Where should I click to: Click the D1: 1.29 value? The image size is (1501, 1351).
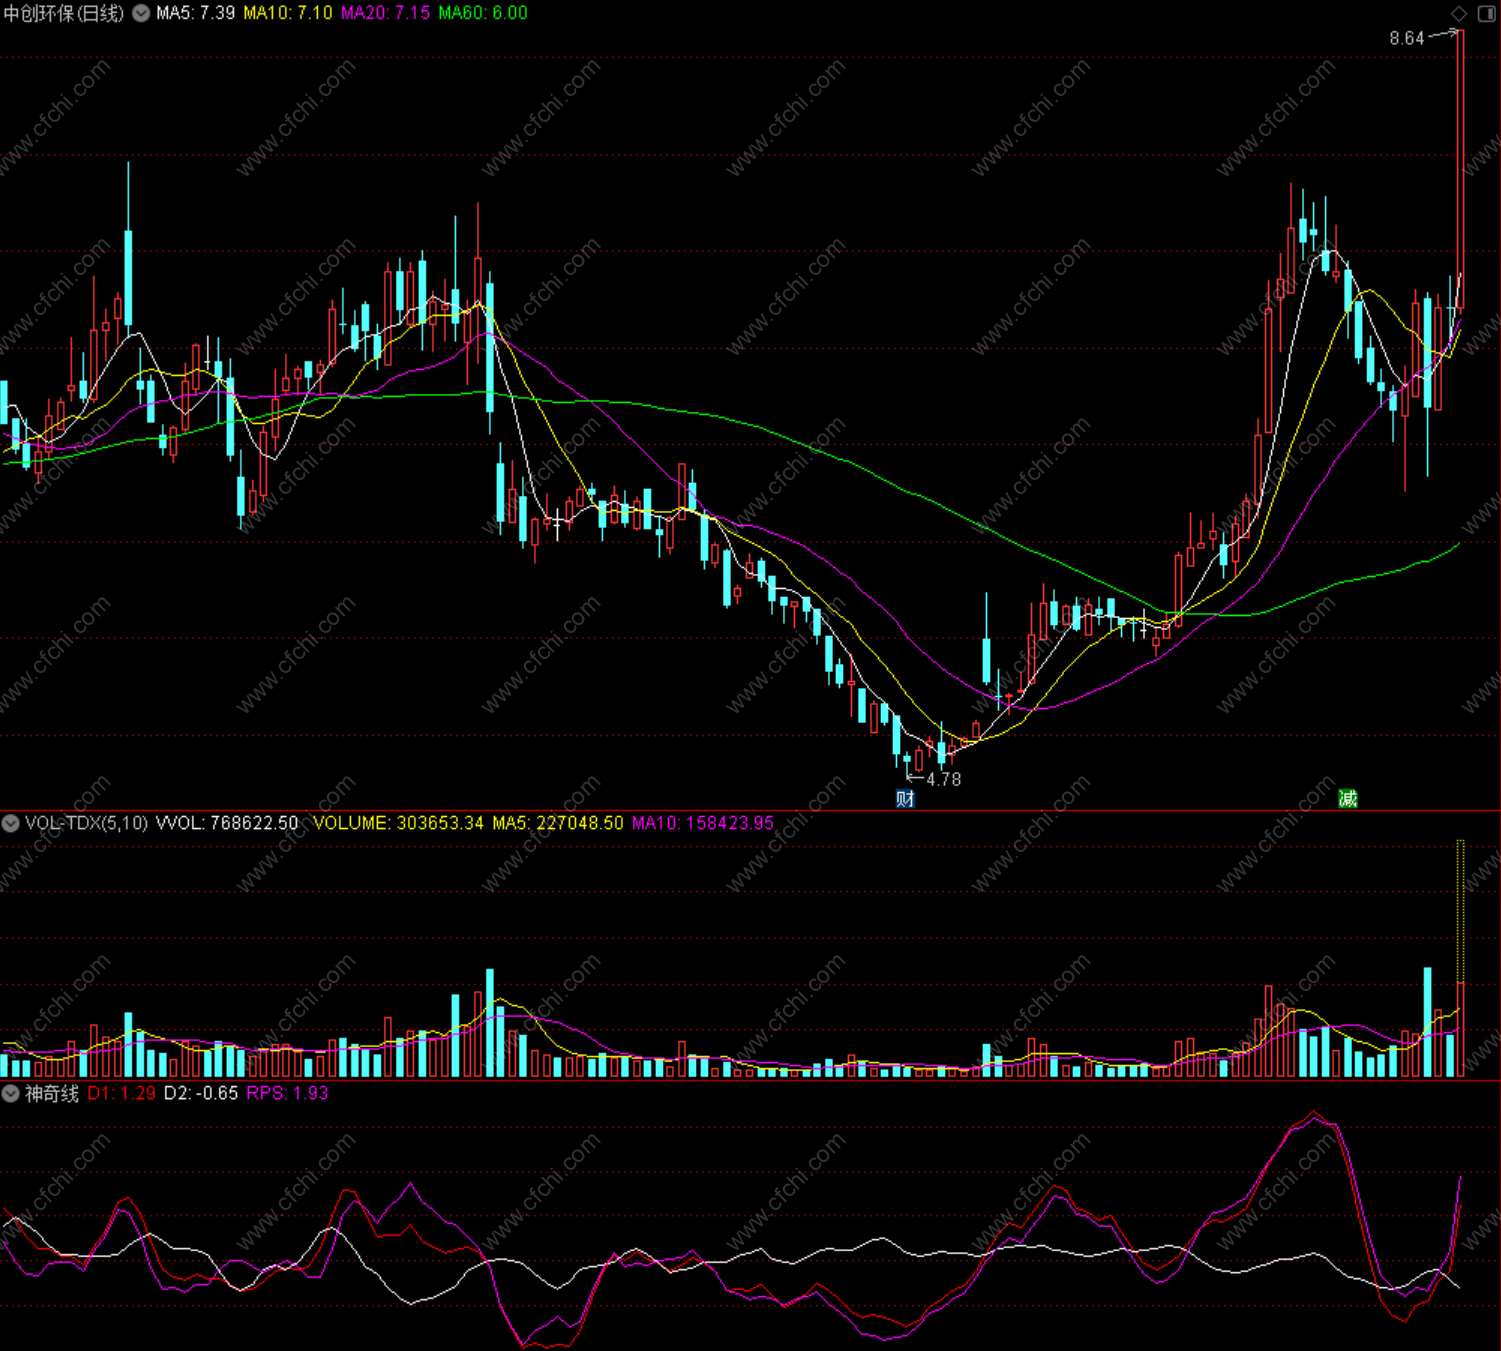122,1093
